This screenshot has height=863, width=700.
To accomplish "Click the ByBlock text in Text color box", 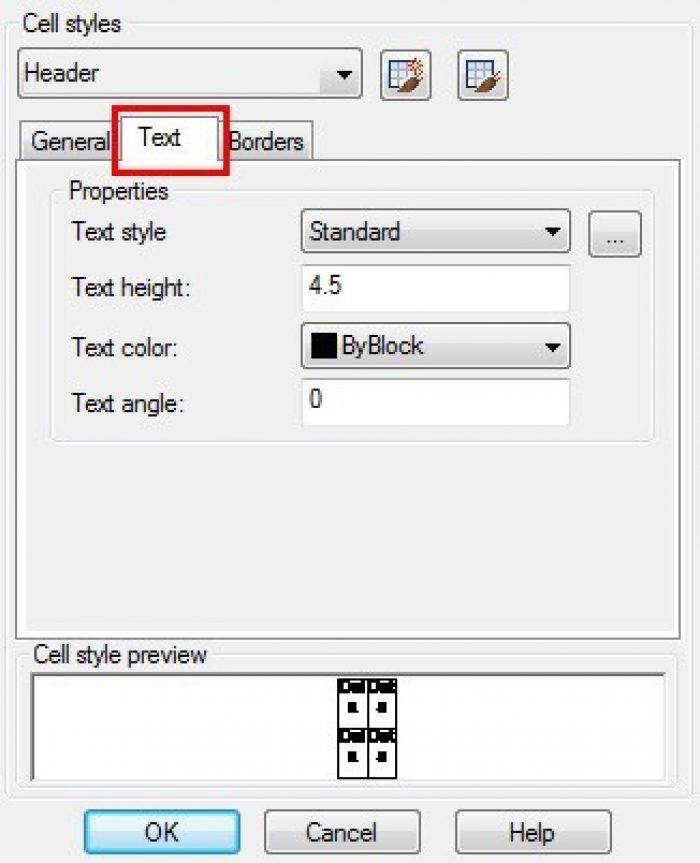I will [x=382, y=346].
